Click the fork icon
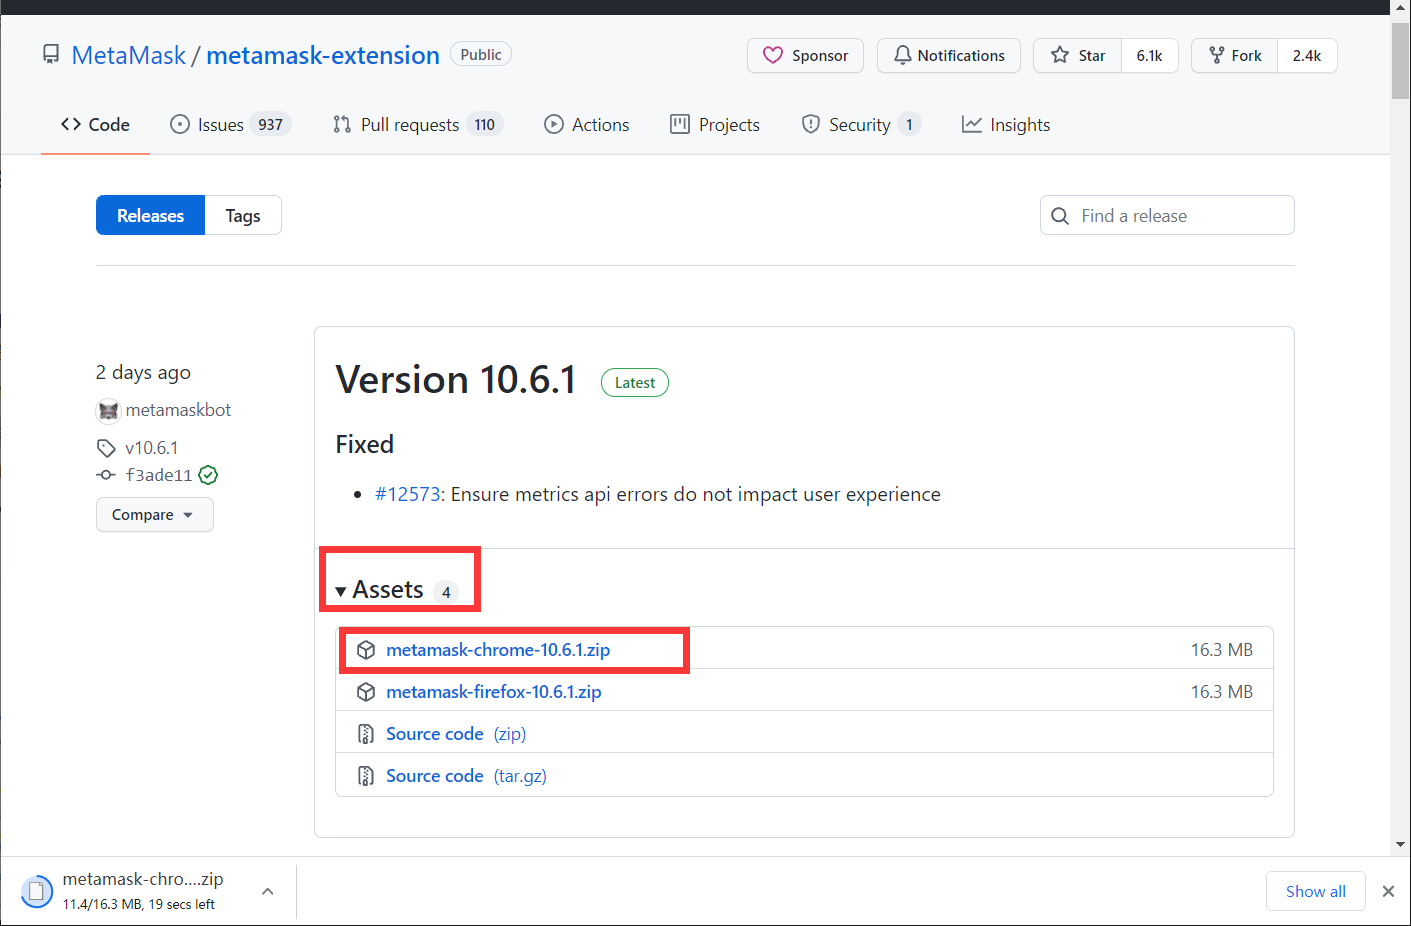Image resolution: width=1411 pixels, height=926 pixels. 1216,55
